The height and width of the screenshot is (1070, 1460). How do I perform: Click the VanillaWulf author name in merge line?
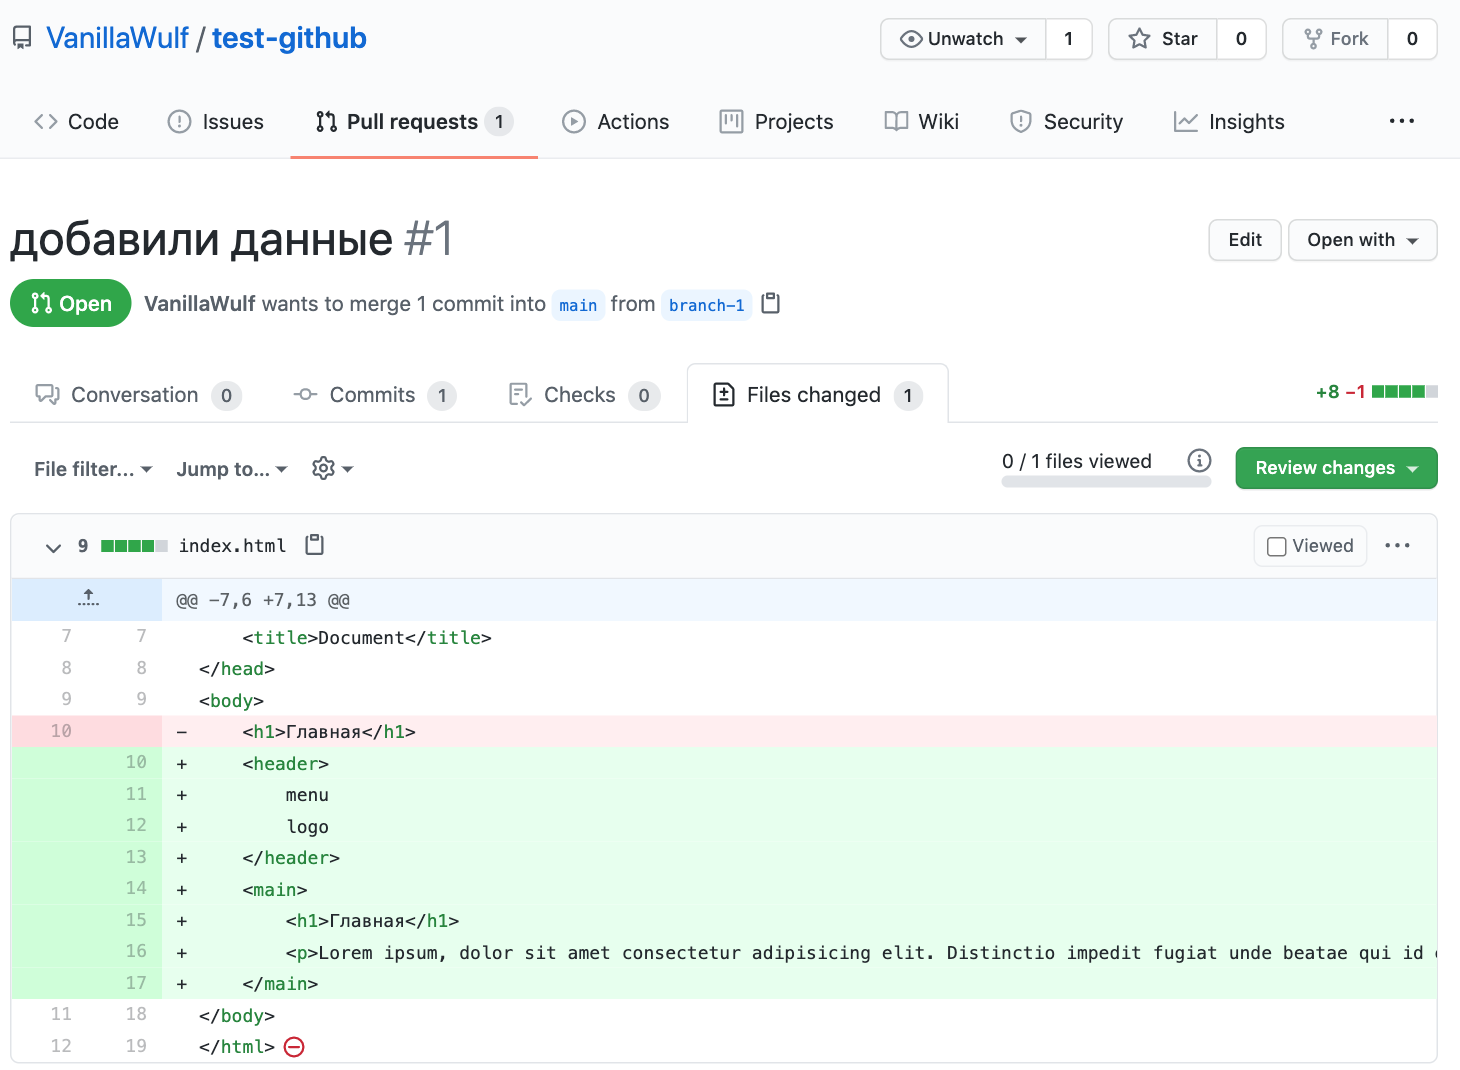(200, 304)
